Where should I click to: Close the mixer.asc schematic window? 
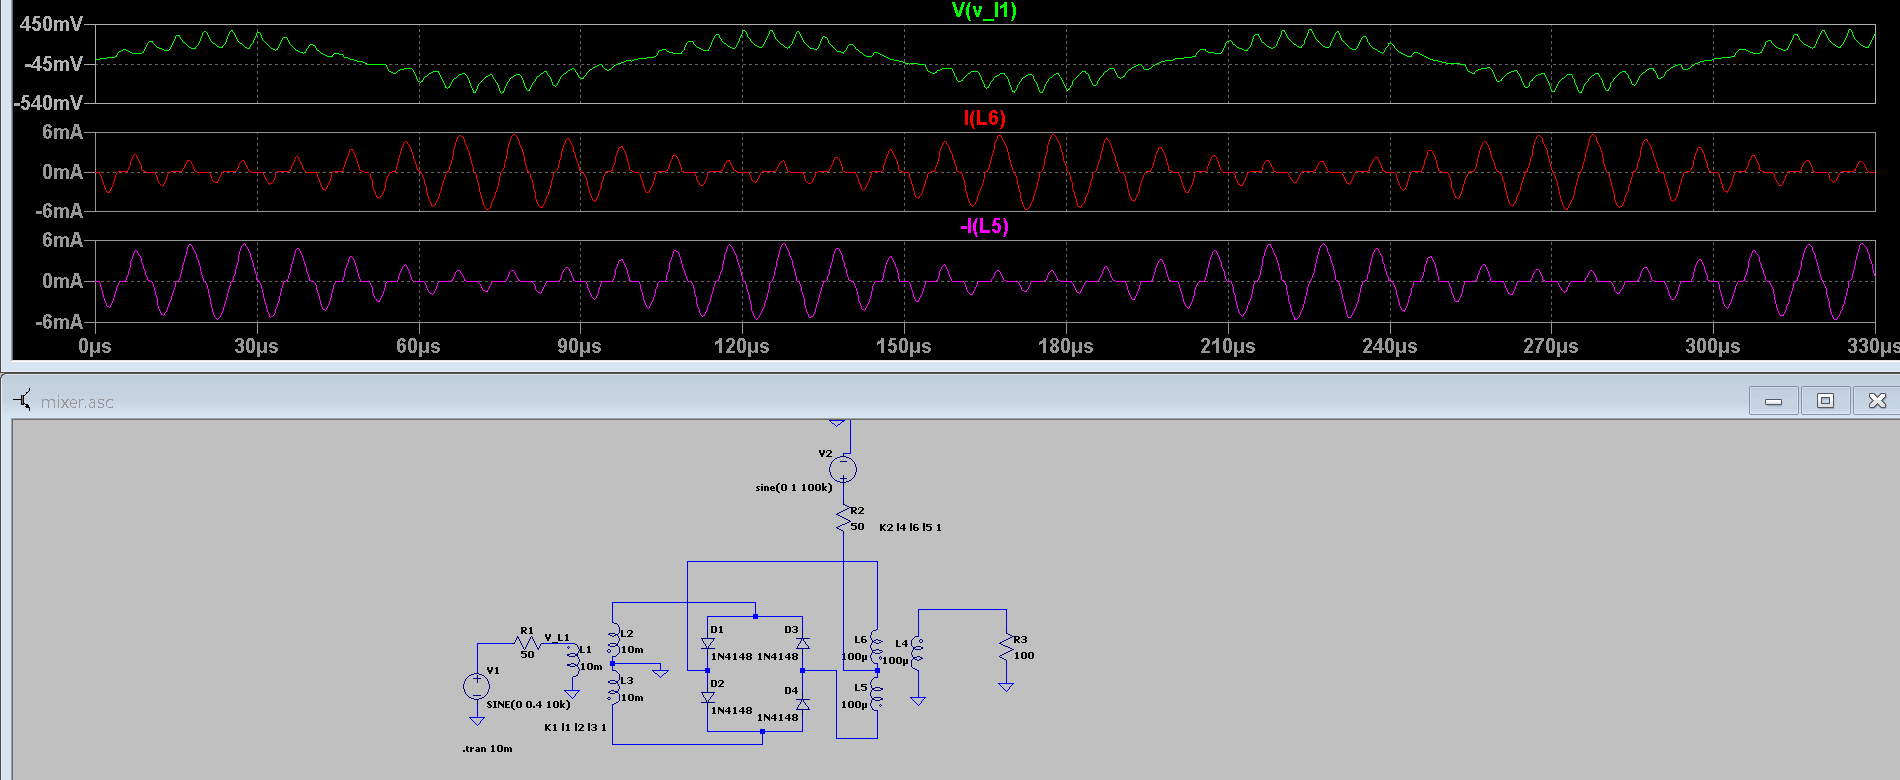1877,401
